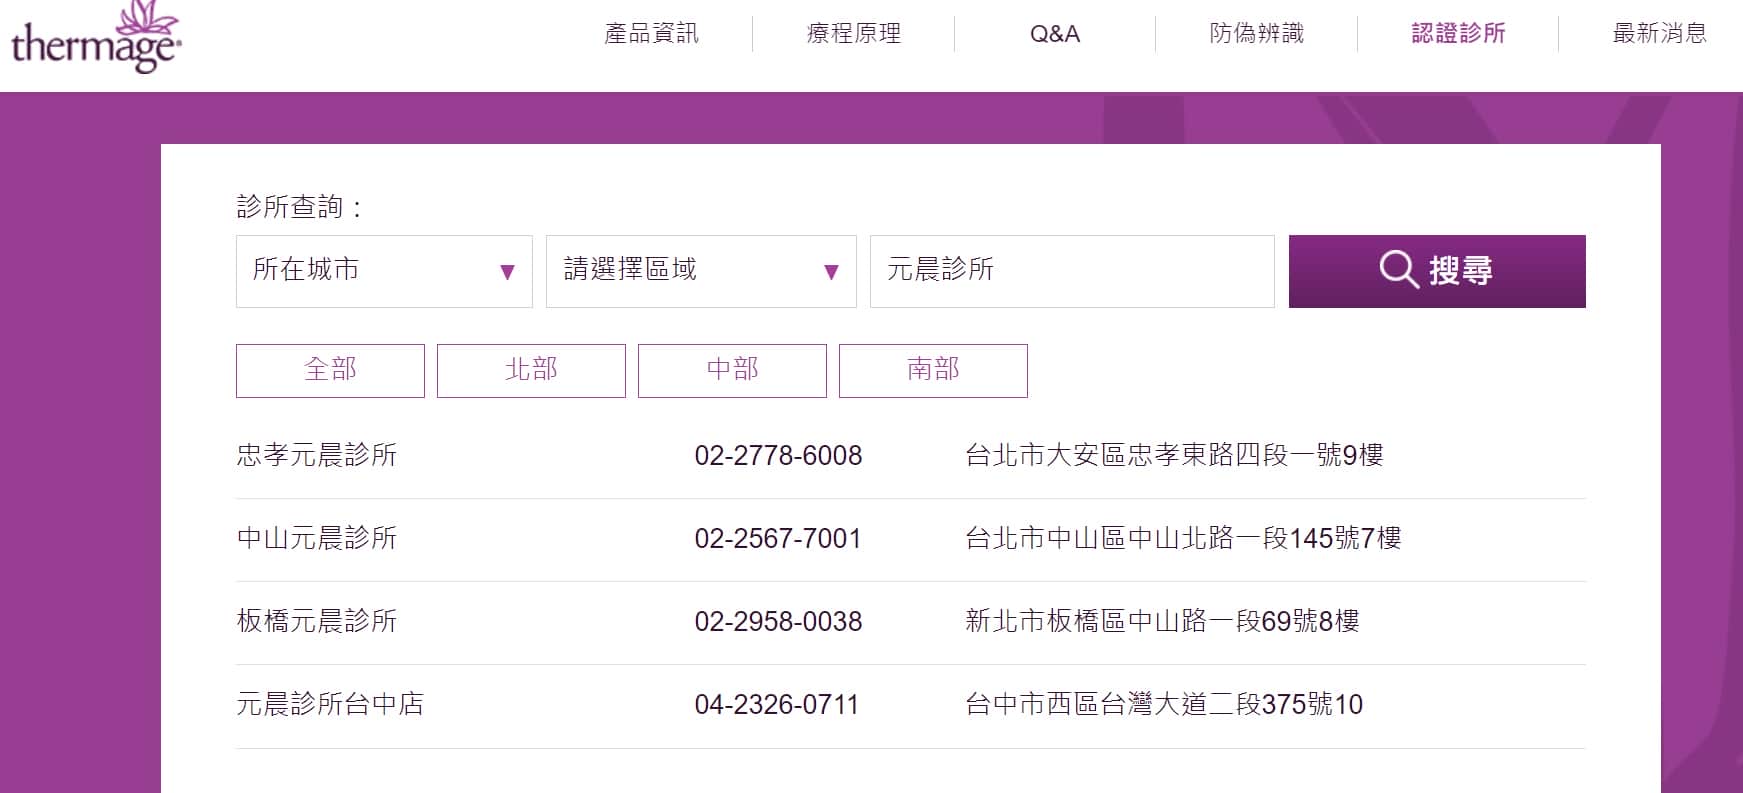Screen dimensions: 1743x793
Task: Filter clinics by 南部
Action: [x=933, y=371]
